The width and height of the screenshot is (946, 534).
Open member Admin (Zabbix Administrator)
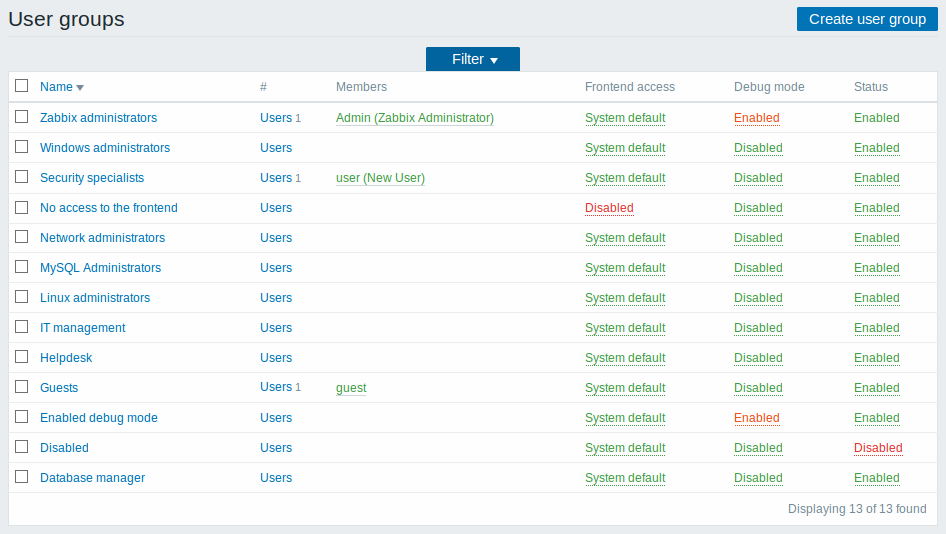(414, 118)
